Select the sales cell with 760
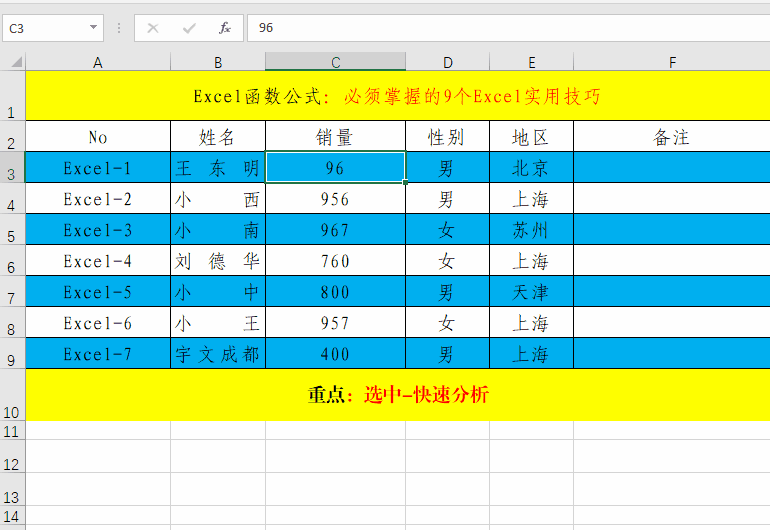Image resolution: width=770 pixels, height=530 pixels. click(x=335, y=260)
